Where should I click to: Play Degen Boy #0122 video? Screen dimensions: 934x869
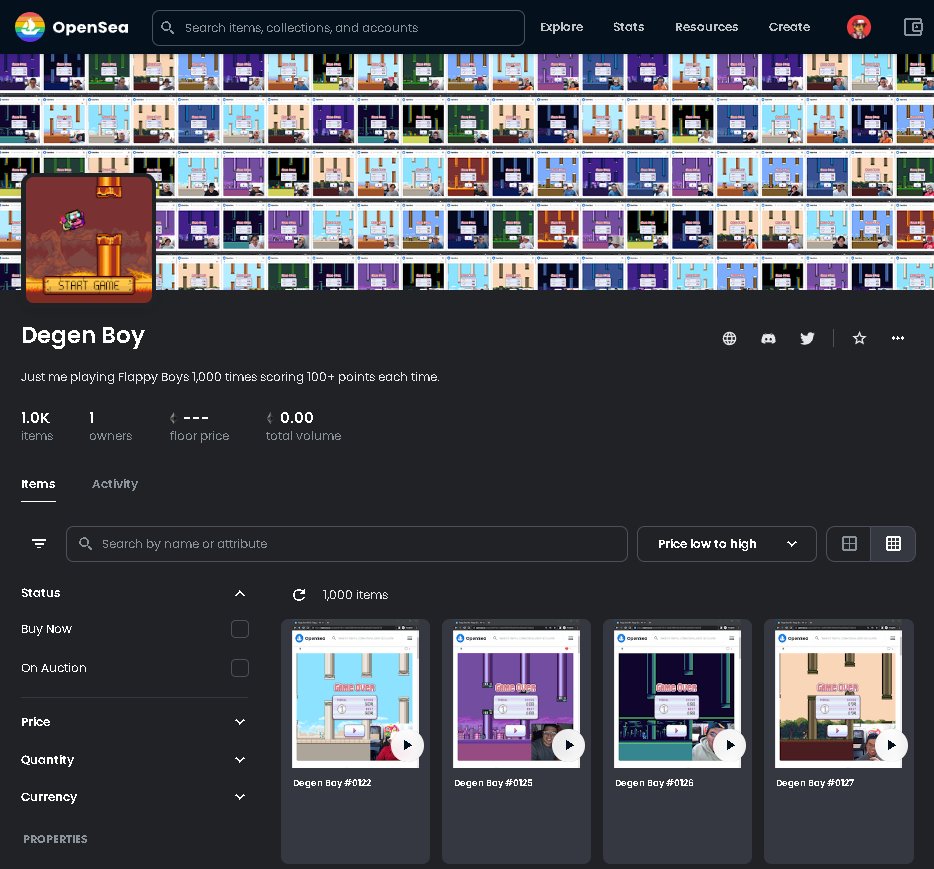pos(407,745)
